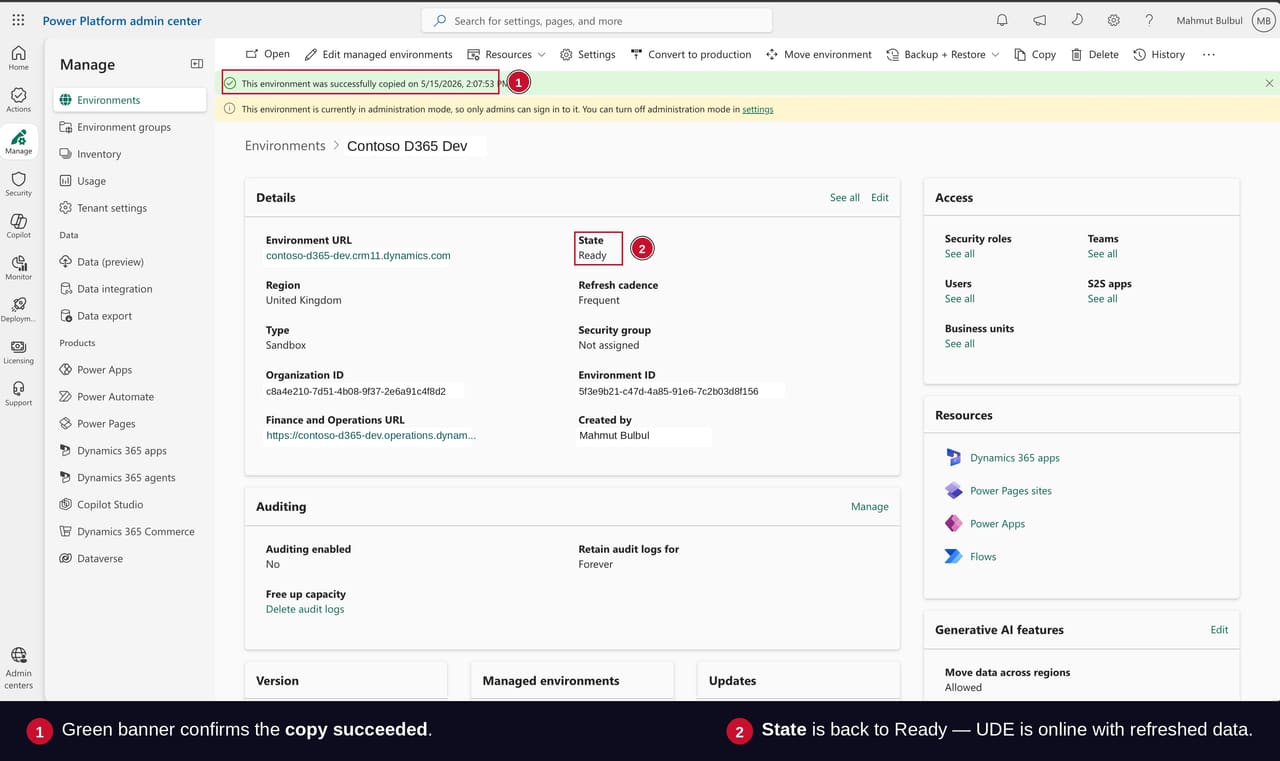Image resolution: width=1280 pixels, height=761 pixels.
Task: Select Dynamics 365 Commerce menu item
Action: [130, 532]
